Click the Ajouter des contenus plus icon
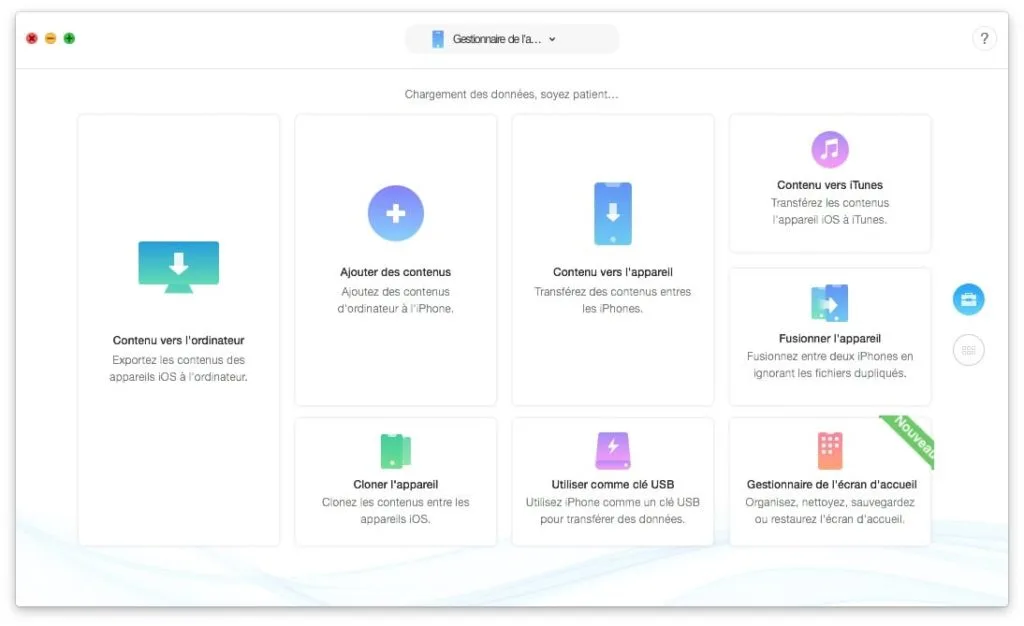This screenshot has width=1024, height=626. tap(395, 213)
